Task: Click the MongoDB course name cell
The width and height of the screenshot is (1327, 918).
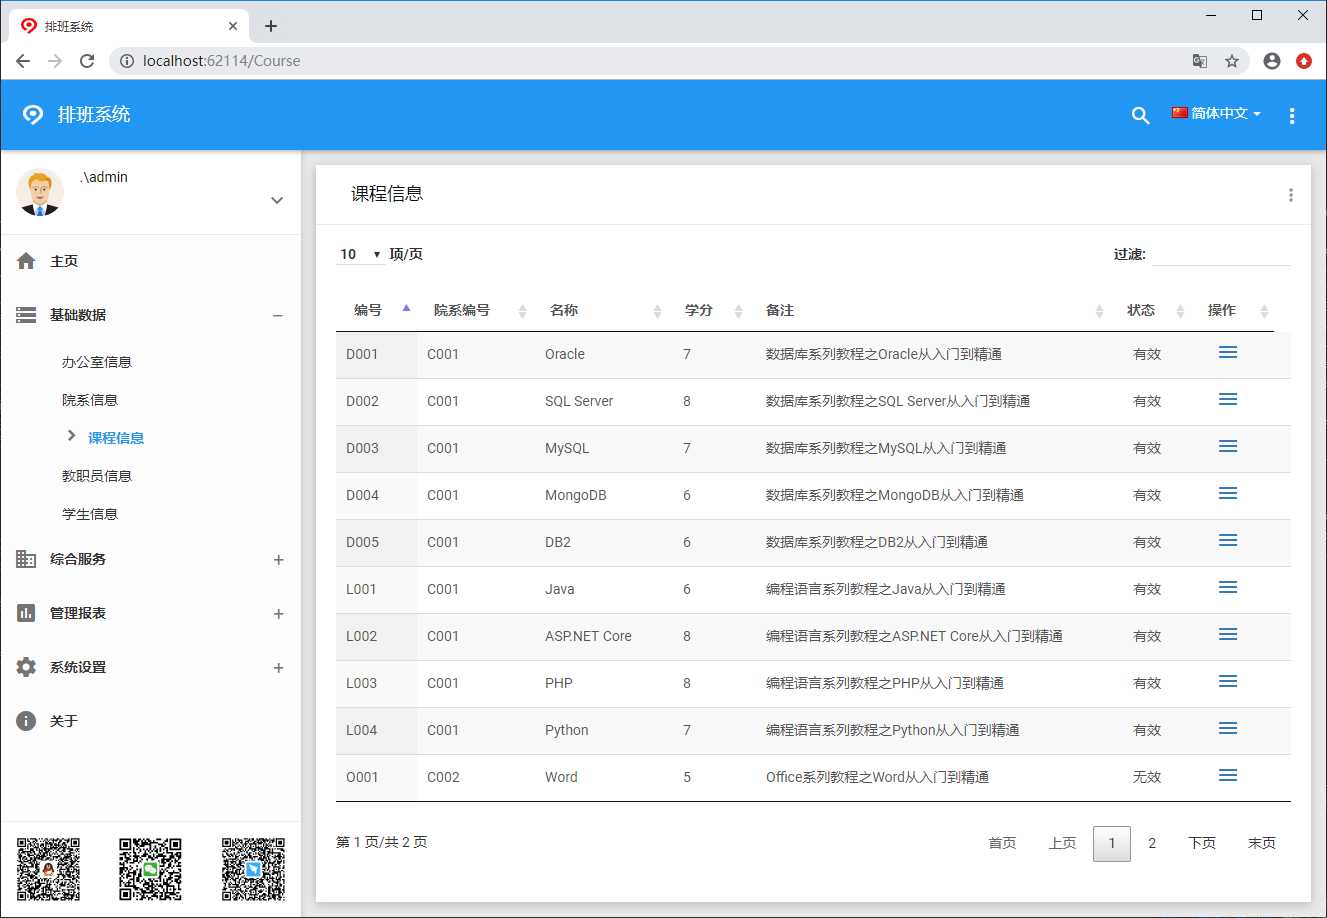Action: click(576, 495)
